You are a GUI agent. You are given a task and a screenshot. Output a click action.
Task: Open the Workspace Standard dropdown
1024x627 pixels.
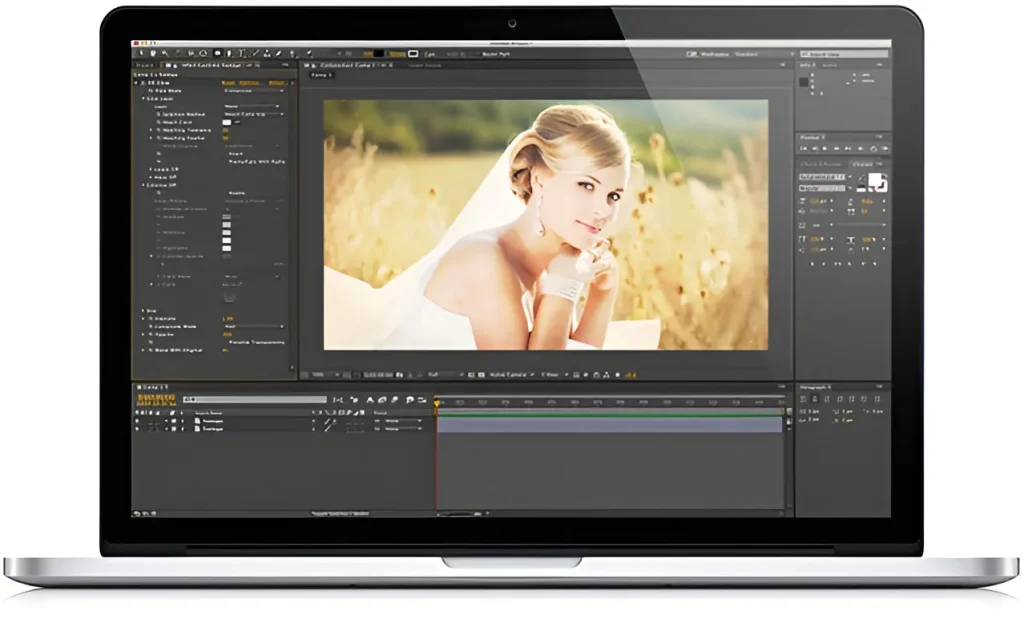(x=764, y=54)
